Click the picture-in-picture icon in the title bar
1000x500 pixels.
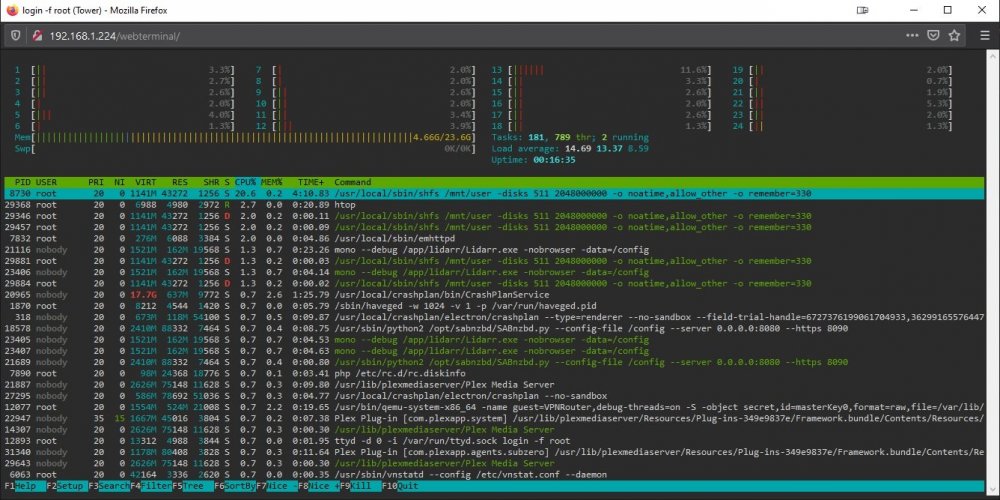[863, 10]
